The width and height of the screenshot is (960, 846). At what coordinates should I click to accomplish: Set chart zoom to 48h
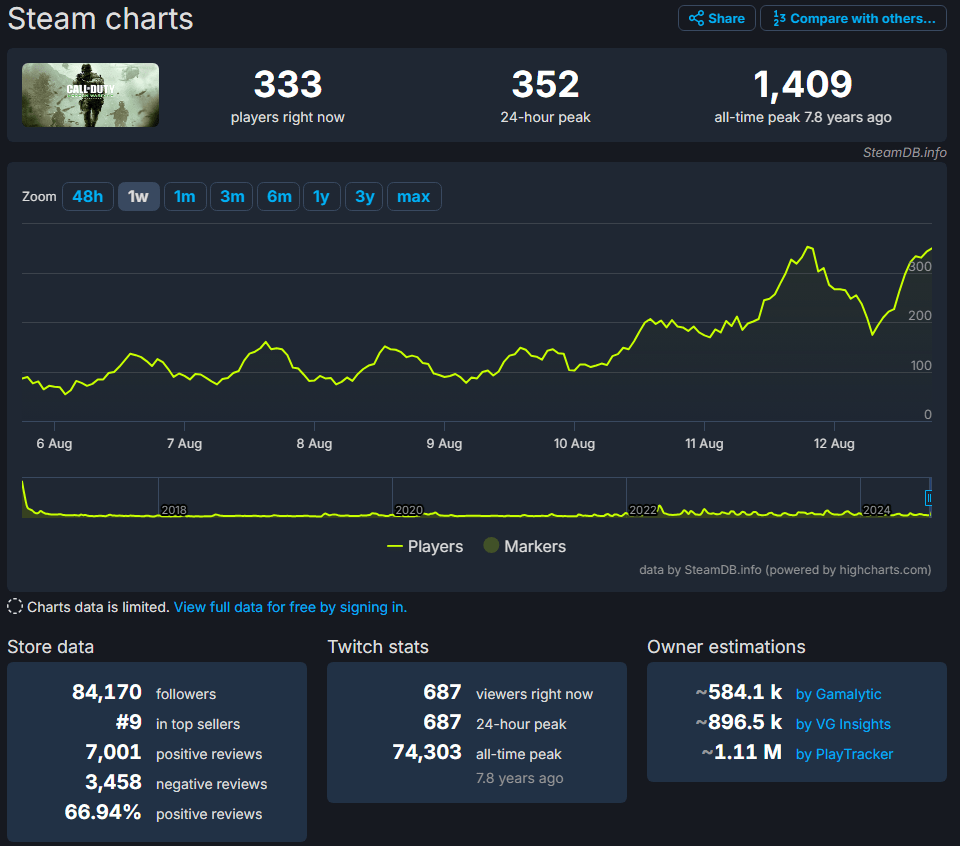[x=88, y=197]
